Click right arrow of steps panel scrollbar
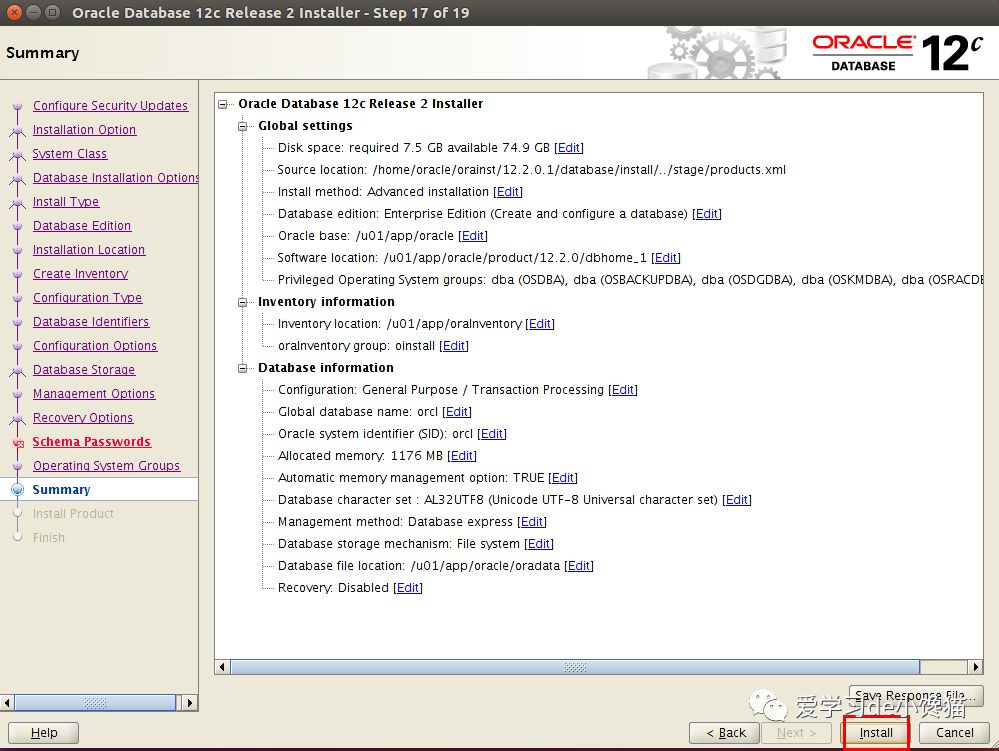This screenshot has width=999, height=751. coord(189,703)
